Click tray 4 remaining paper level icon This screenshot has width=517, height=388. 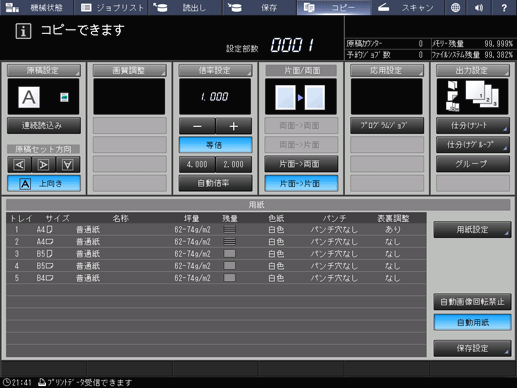click(x=229, y=266)
